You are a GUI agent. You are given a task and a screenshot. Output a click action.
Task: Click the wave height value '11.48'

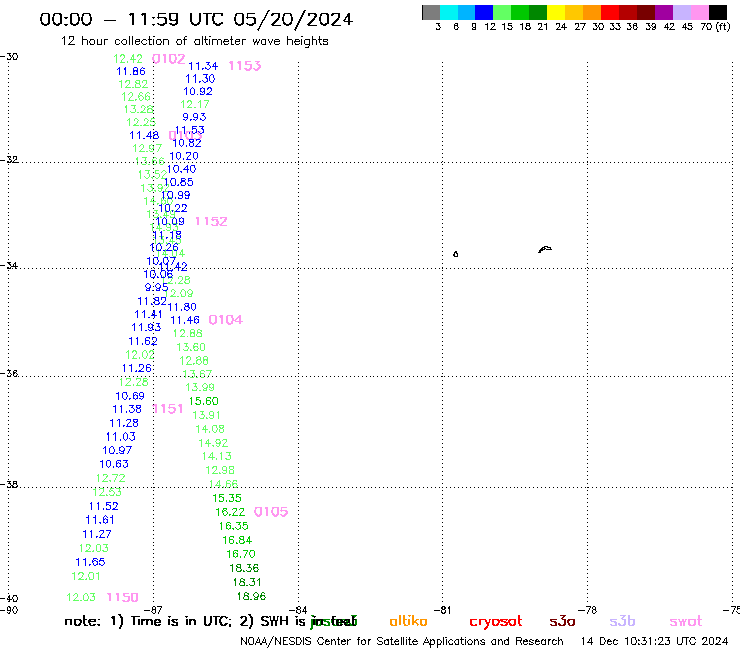pos(144,135)
